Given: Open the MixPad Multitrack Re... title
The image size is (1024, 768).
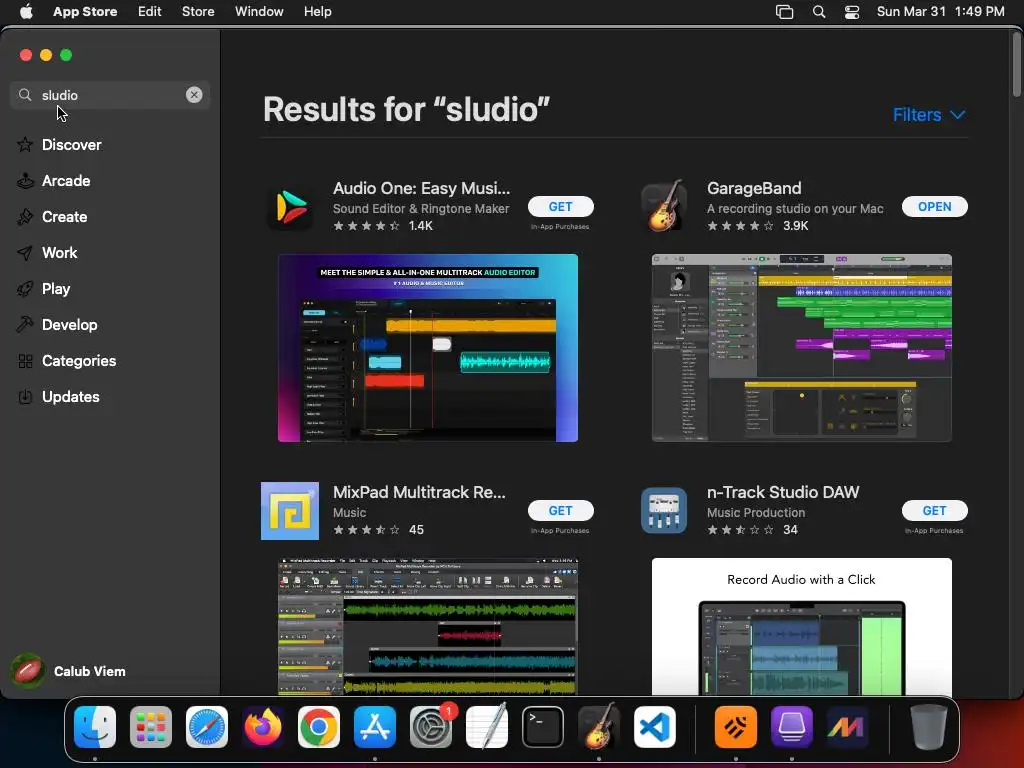Looking at the screenshot, I should pyautogui.click(x=419, y=492).
